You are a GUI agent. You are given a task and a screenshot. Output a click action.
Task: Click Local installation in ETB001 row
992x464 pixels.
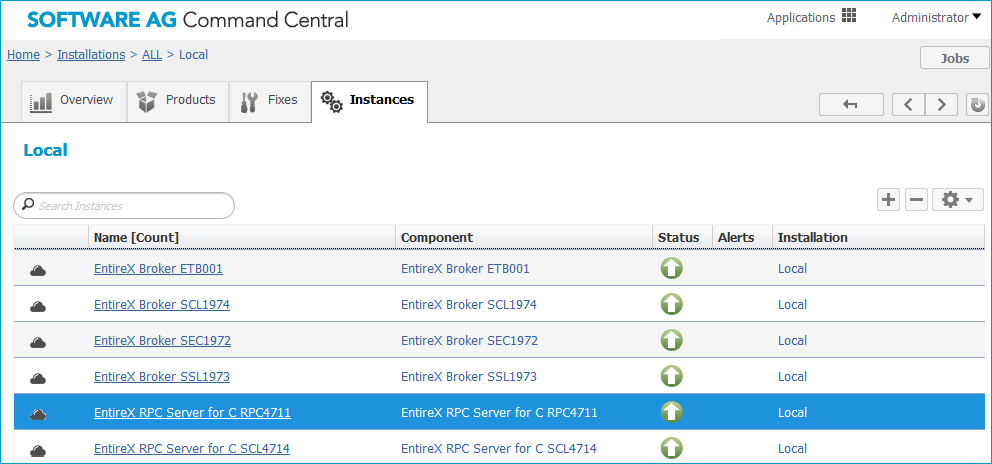click(x=792, y=269)
